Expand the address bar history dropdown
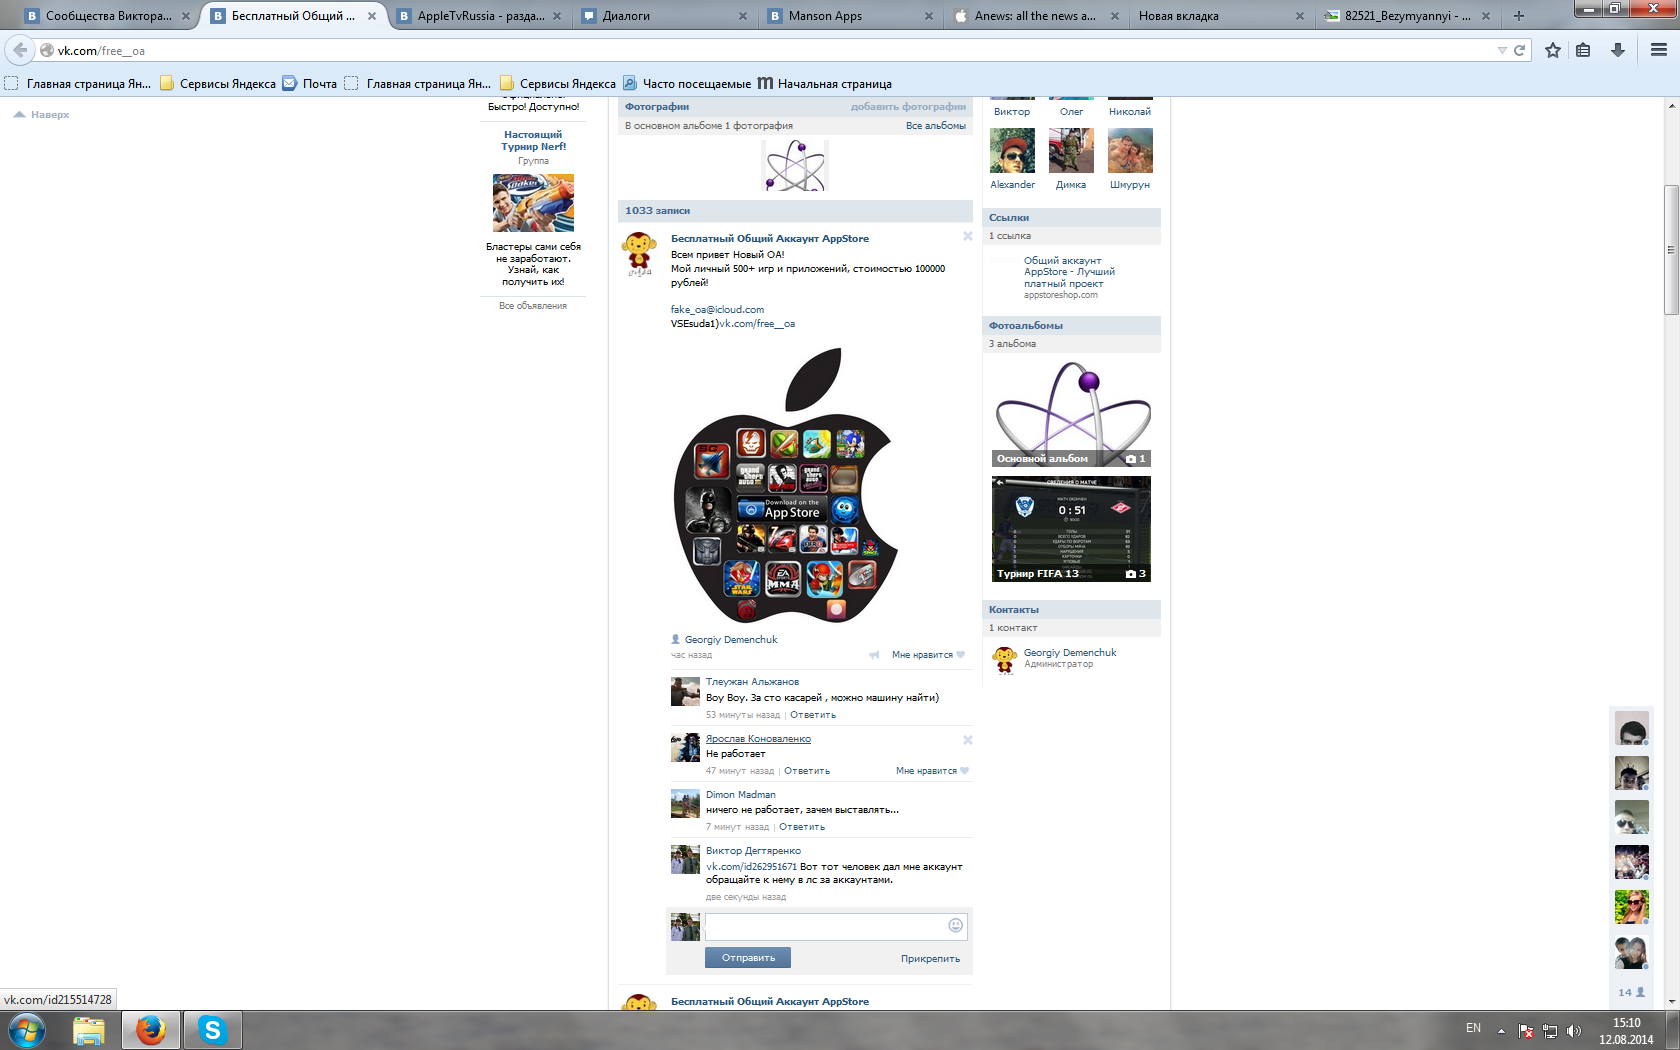 1502,50
